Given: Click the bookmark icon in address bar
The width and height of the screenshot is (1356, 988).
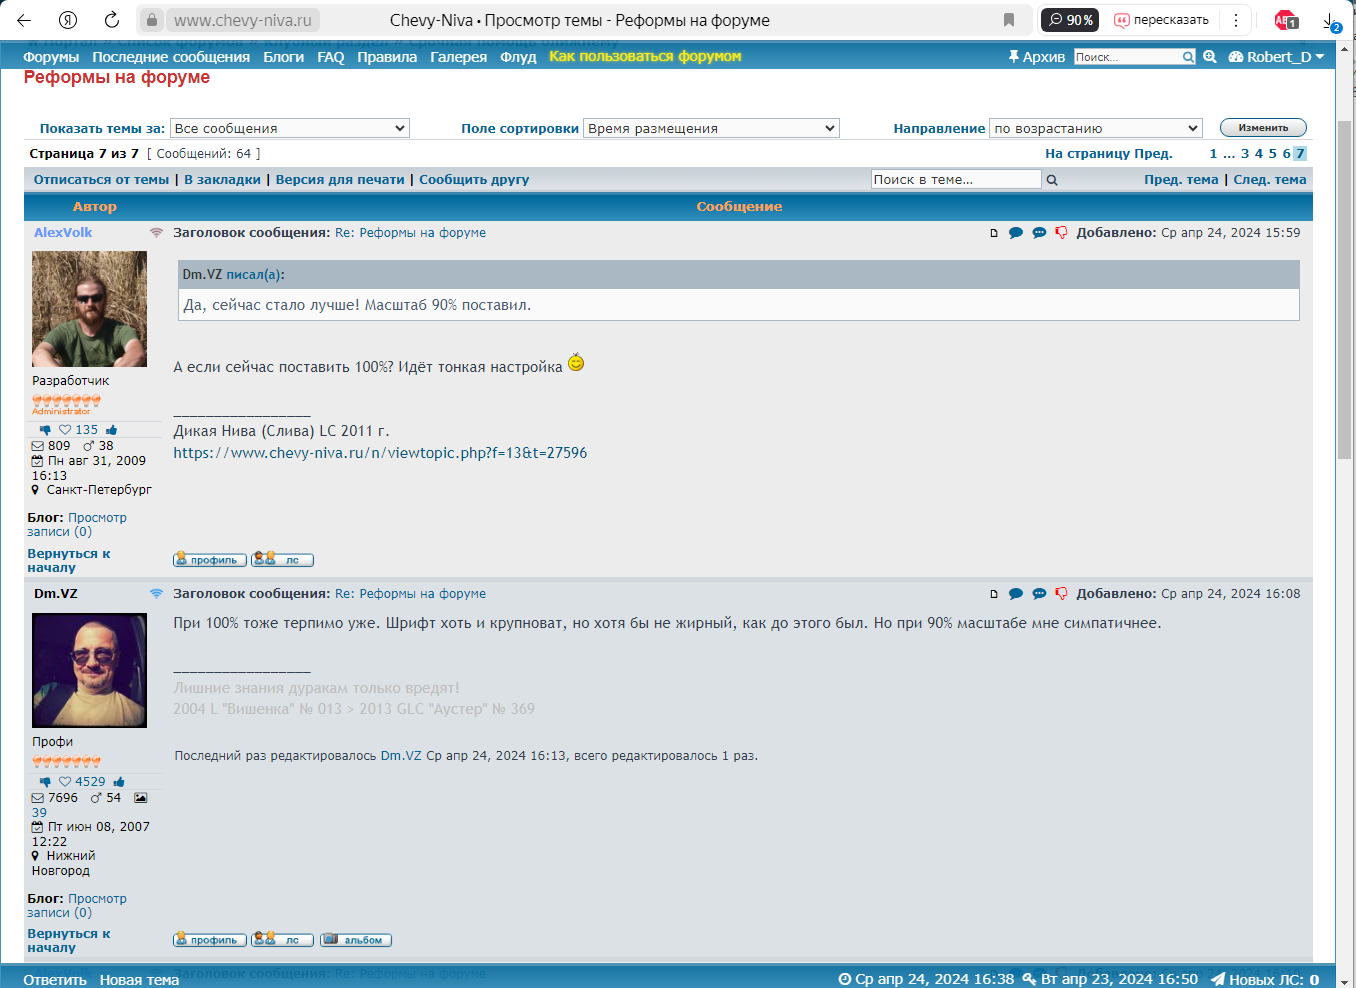Looking at the screenshot, I should [x=1009, y=20].
